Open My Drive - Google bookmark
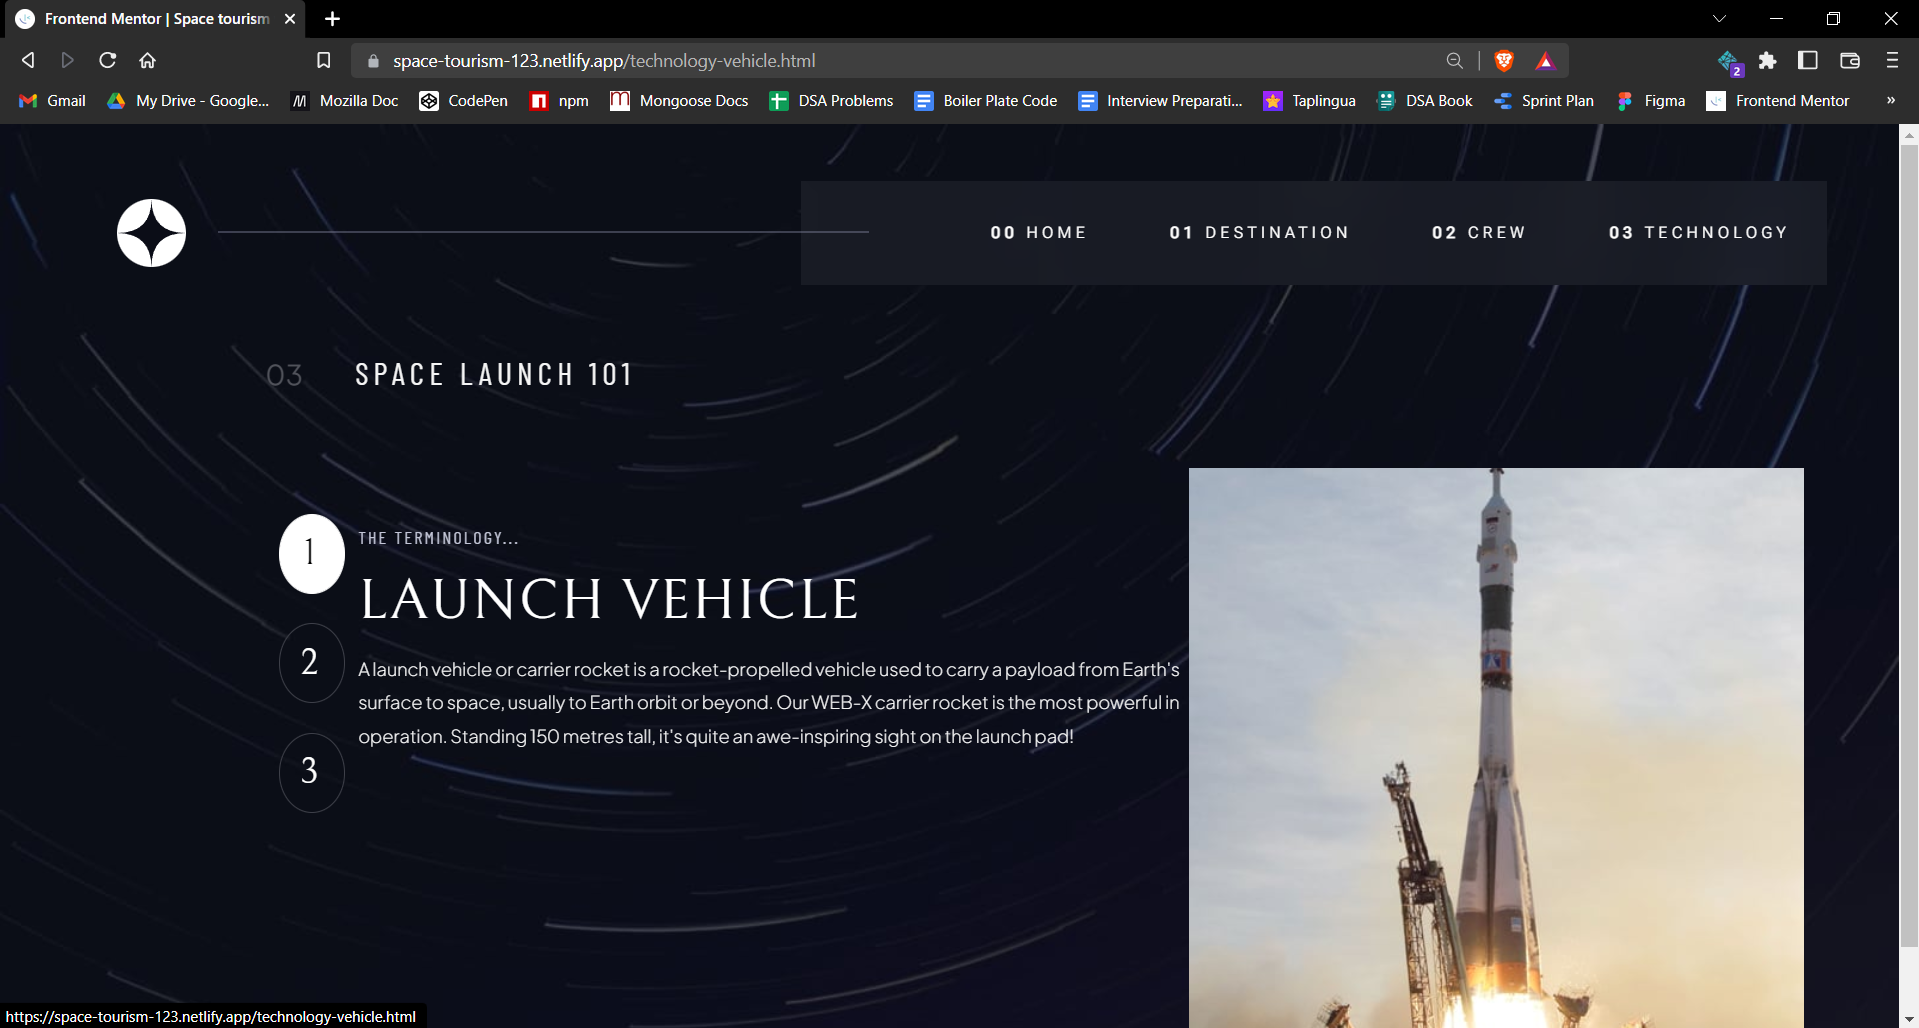1919x1028 pixels. pyautogui.click(x=188, y=101)
